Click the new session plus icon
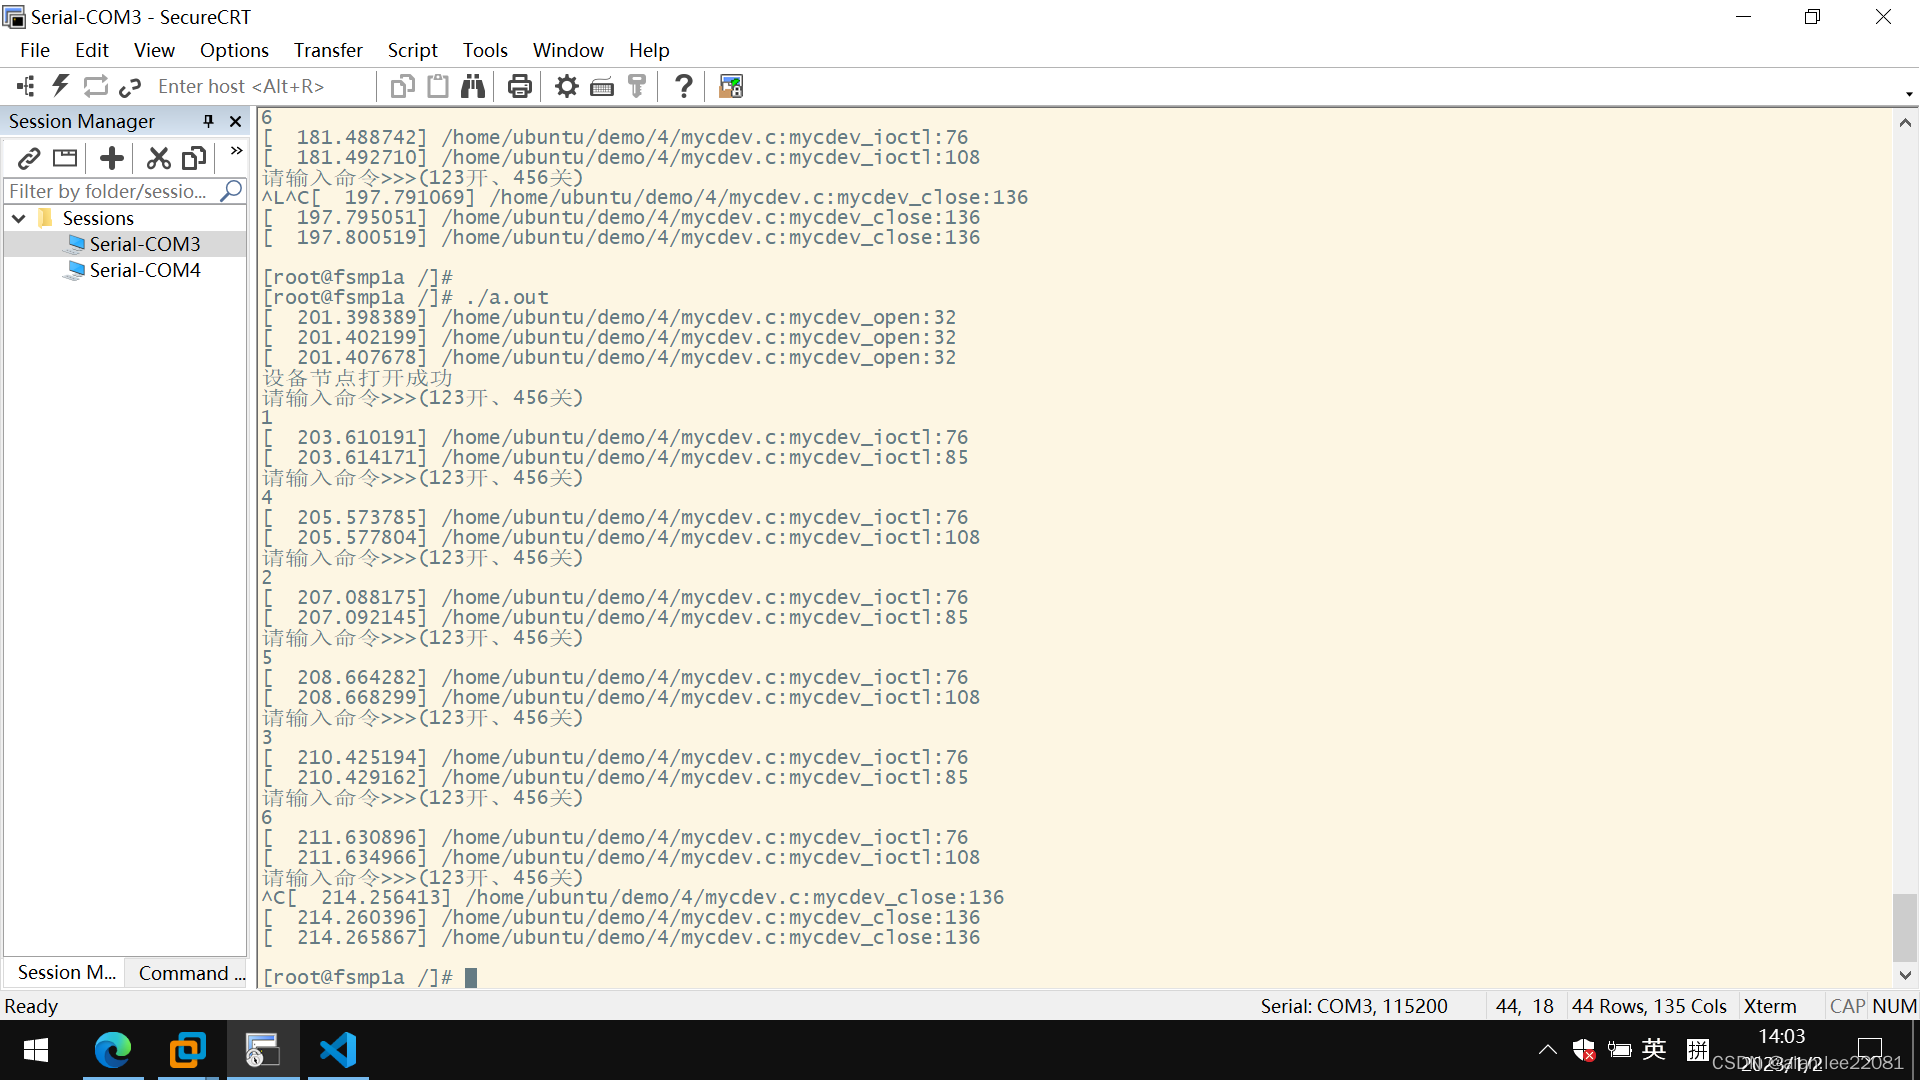Screen dimensions: 1920x1080 tap(112, 158)
